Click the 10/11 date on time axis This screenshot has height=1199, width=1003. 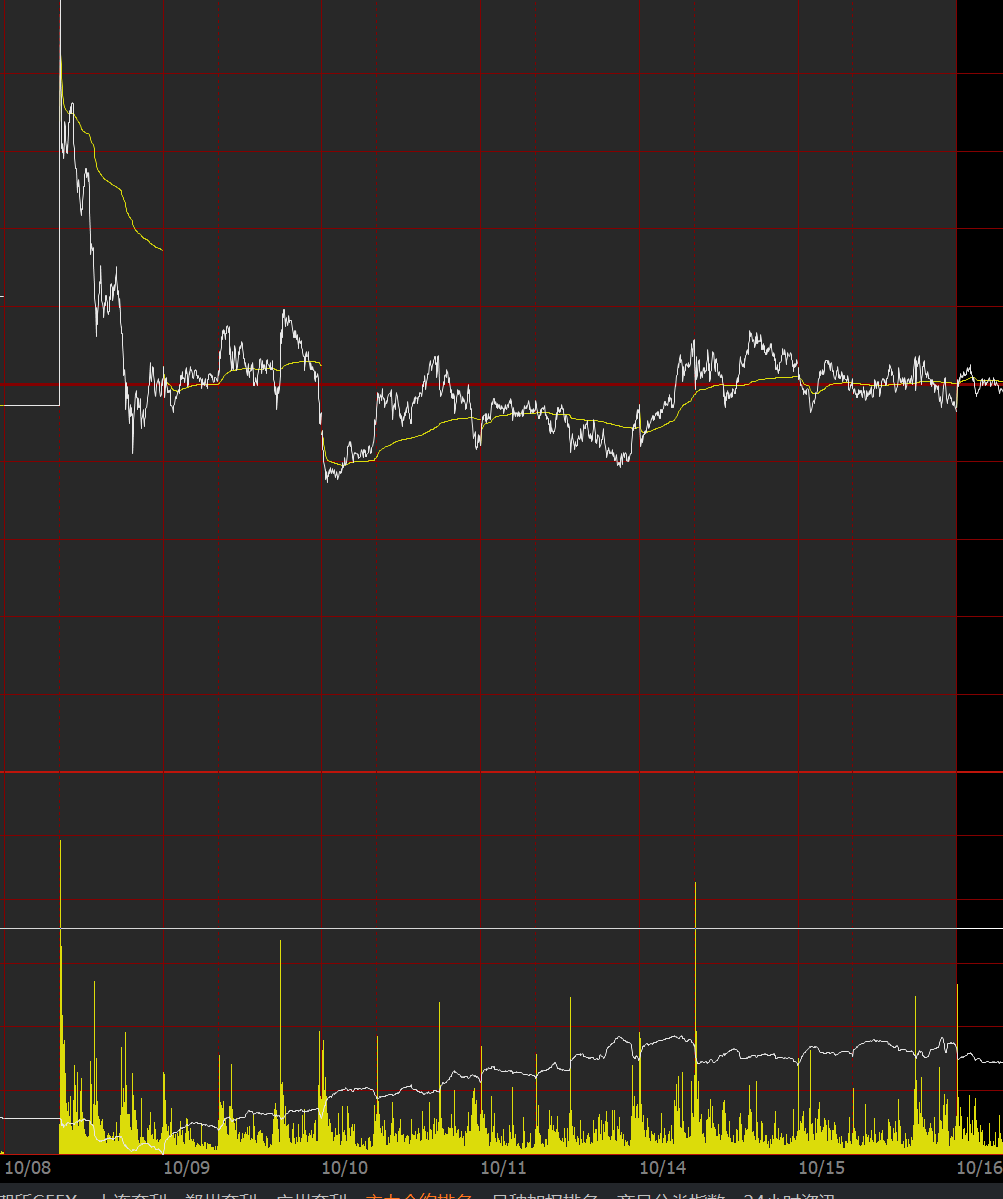[x=504, y=1167]
